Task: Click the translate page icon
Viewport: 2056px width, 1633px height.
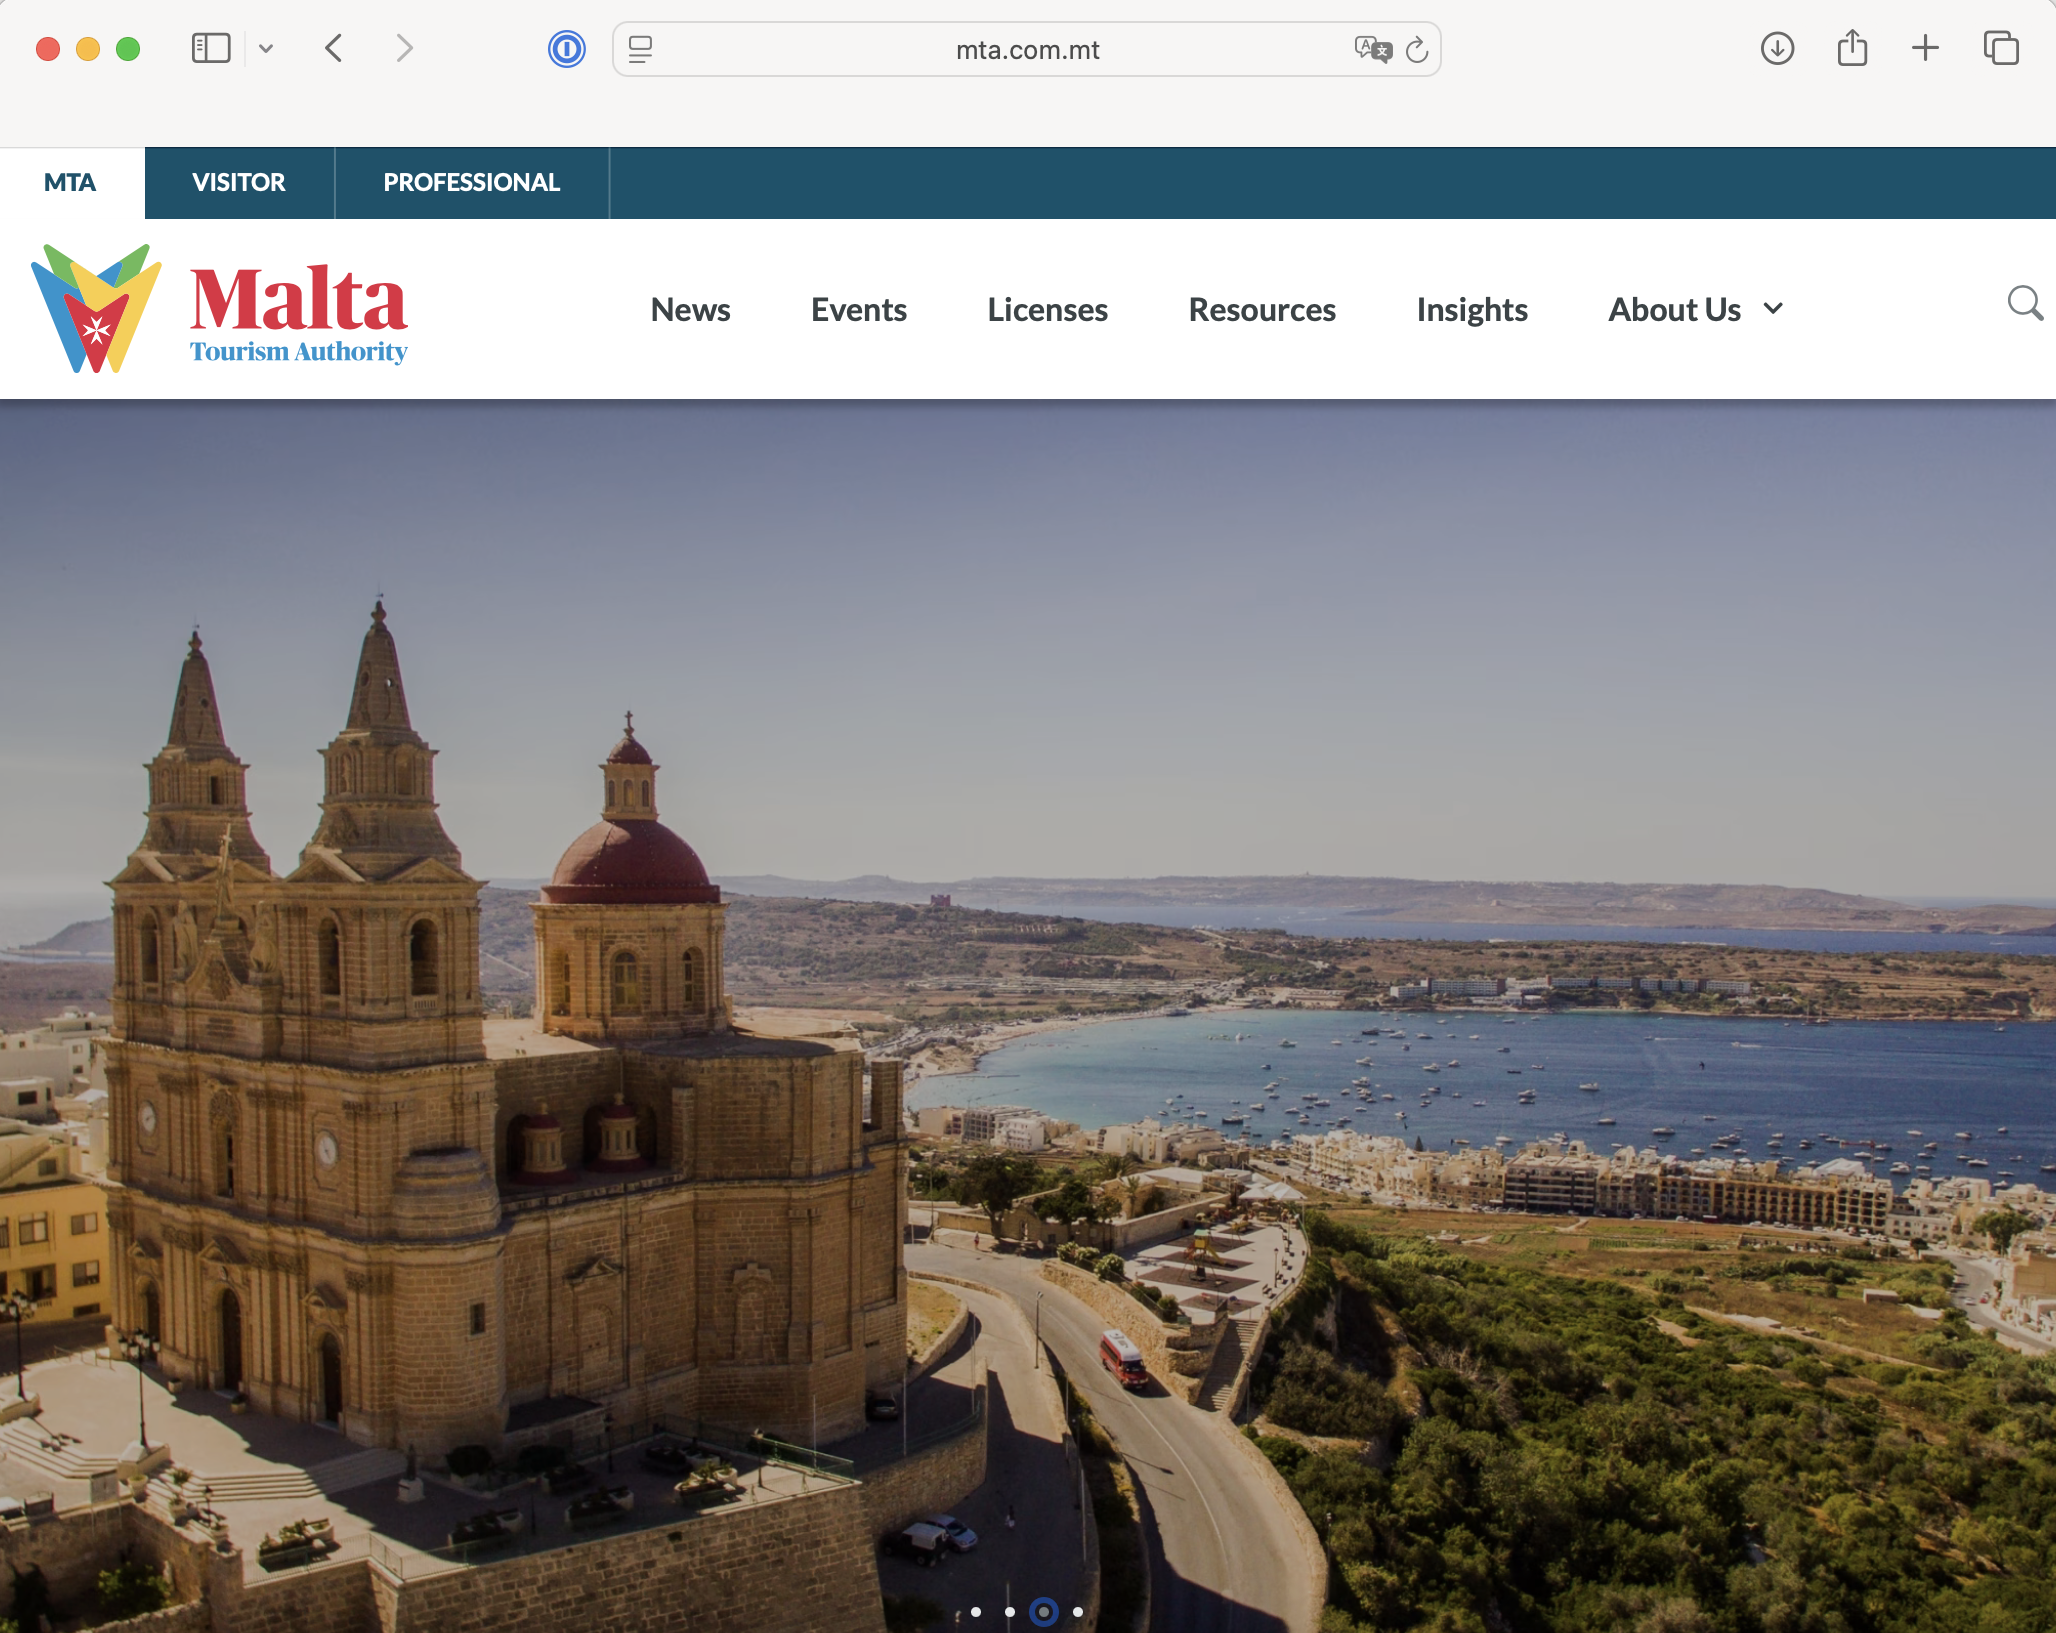Action: coord(1372,49)
